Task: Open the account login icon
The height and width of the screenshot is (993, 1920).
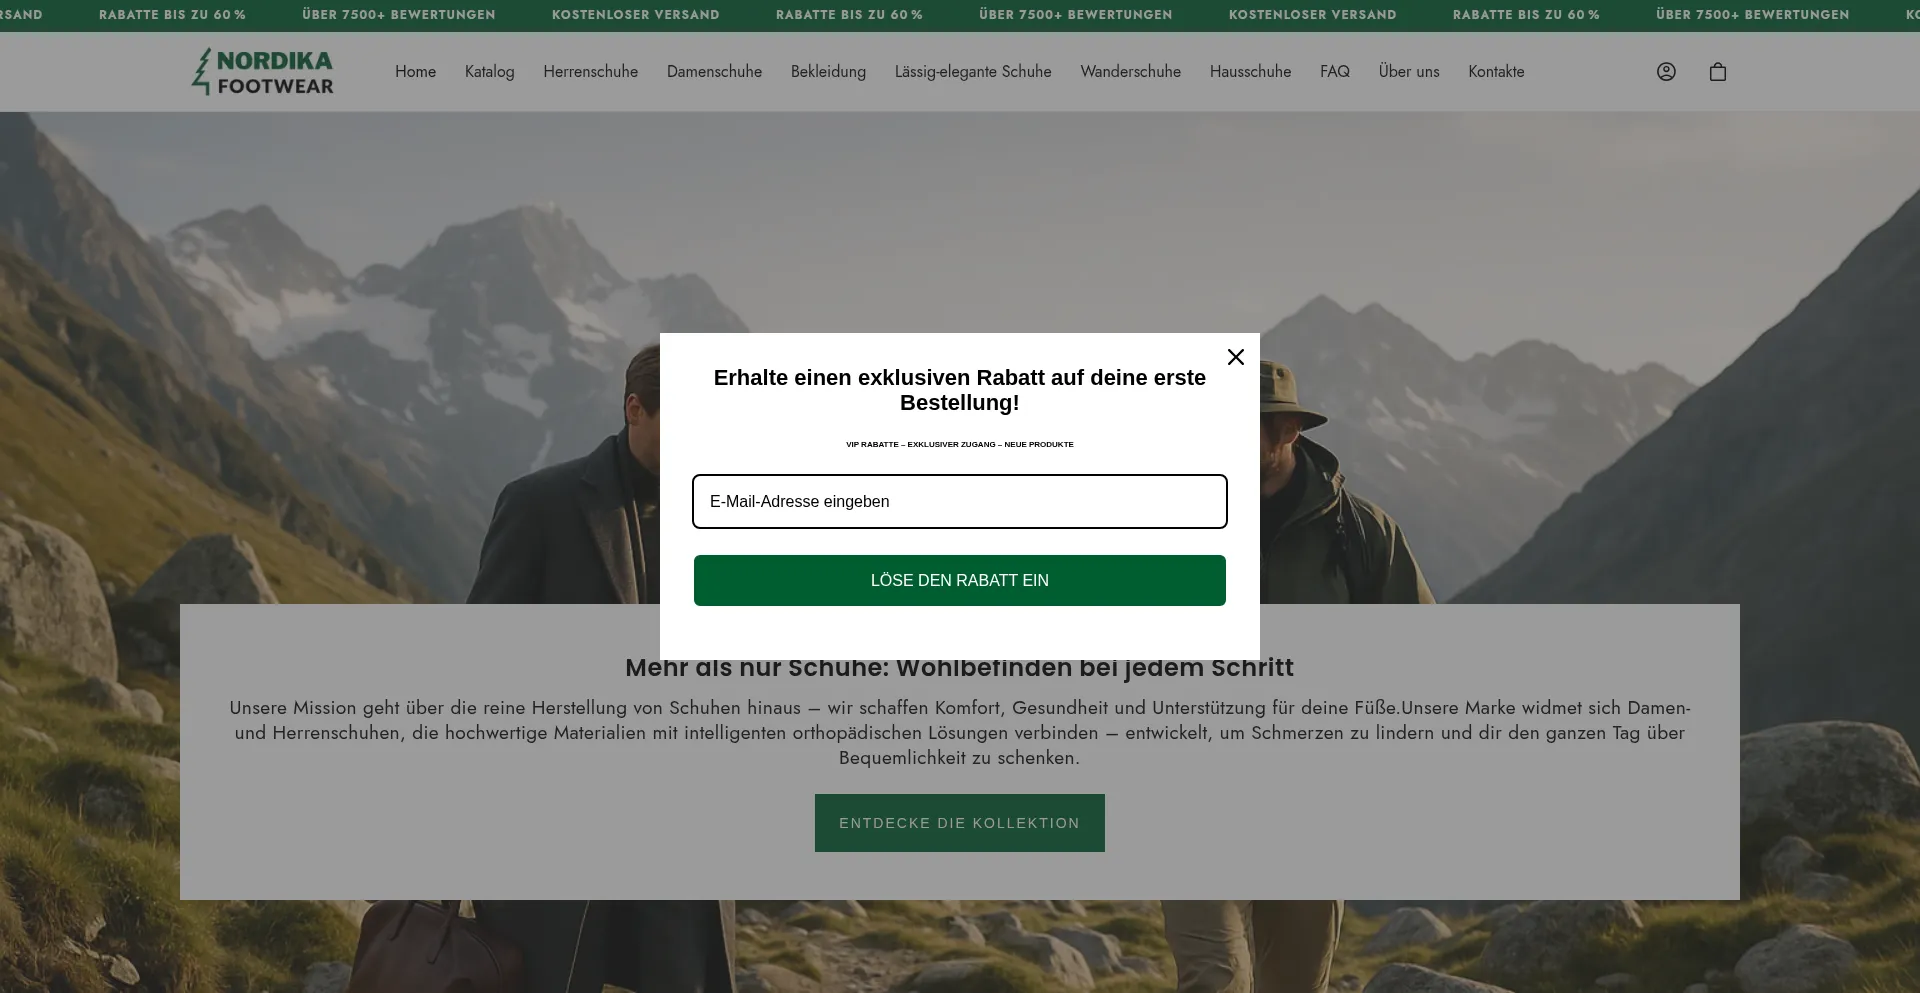Action: tap(1666, 72)
